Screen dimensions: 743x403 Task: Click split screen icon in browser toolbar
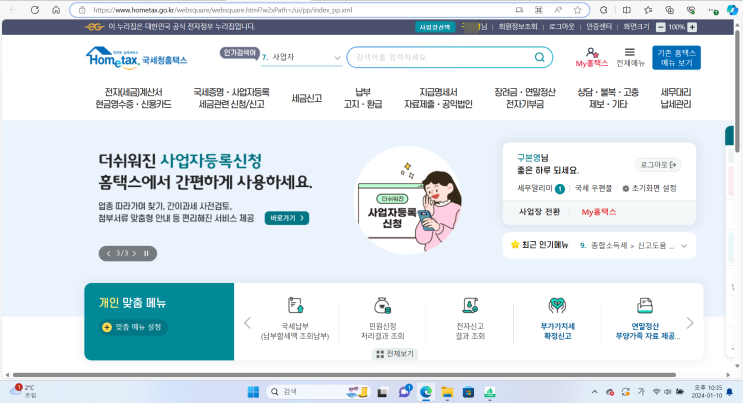point(626,10)
